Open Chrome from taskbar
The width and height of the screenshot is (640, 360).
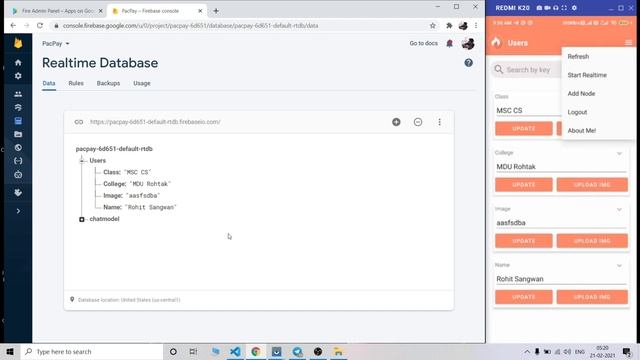tap(256, 352)
